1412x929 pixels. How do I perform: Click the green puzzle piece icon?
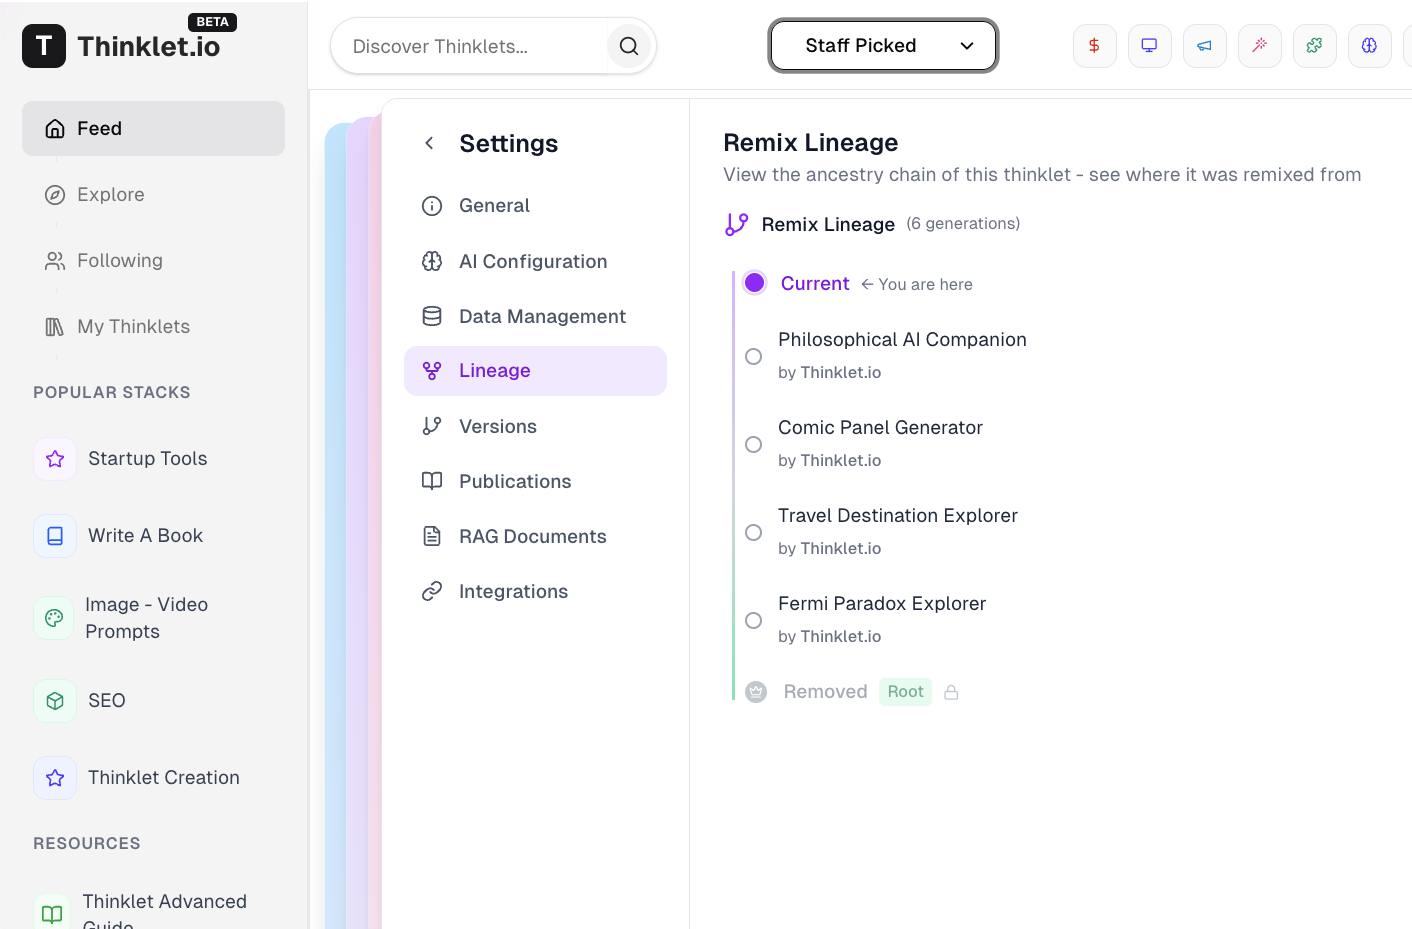coord(1314,45)
